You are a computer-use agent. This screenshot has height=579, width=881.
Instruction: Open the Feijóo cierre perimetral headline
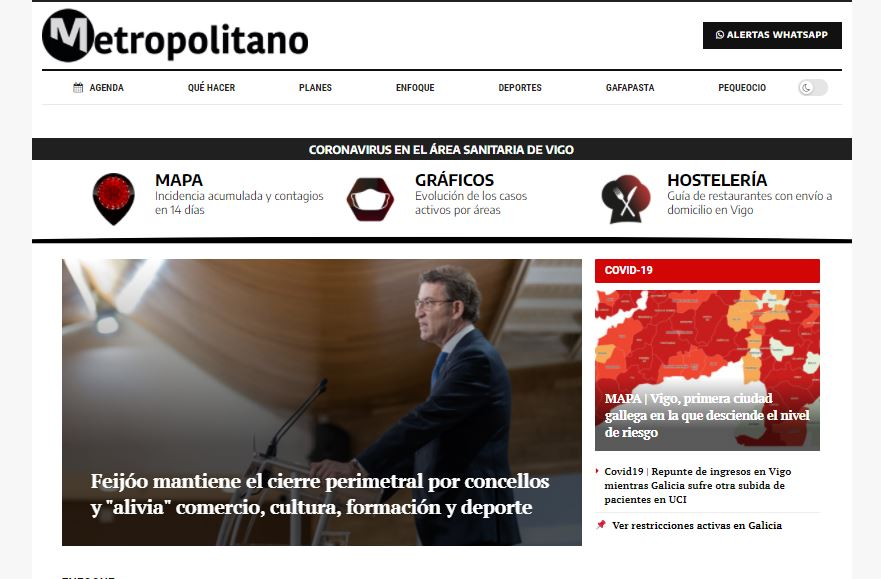tap(320, 494)
